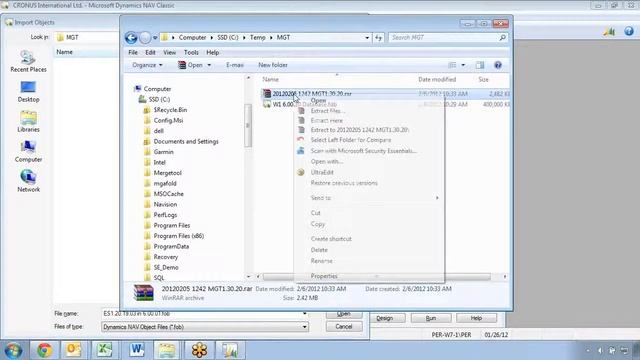Click the Run button in NAV

pyautogui.click(x=431, y=318)
